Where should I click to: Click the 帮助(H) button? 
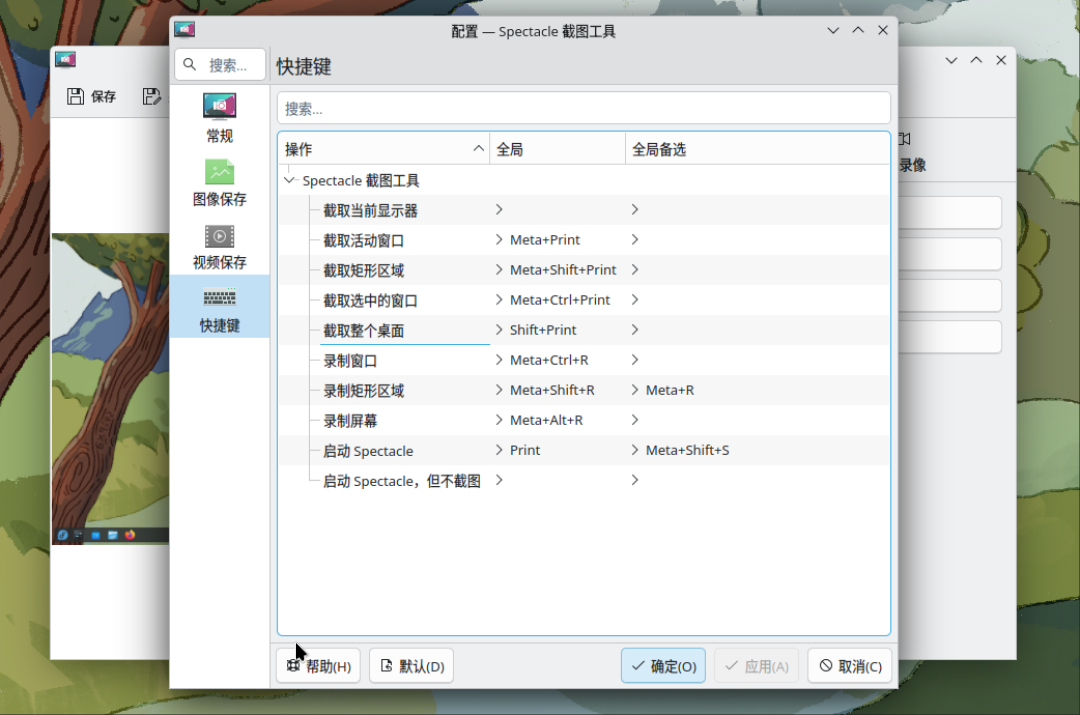[x=318, y=666]
